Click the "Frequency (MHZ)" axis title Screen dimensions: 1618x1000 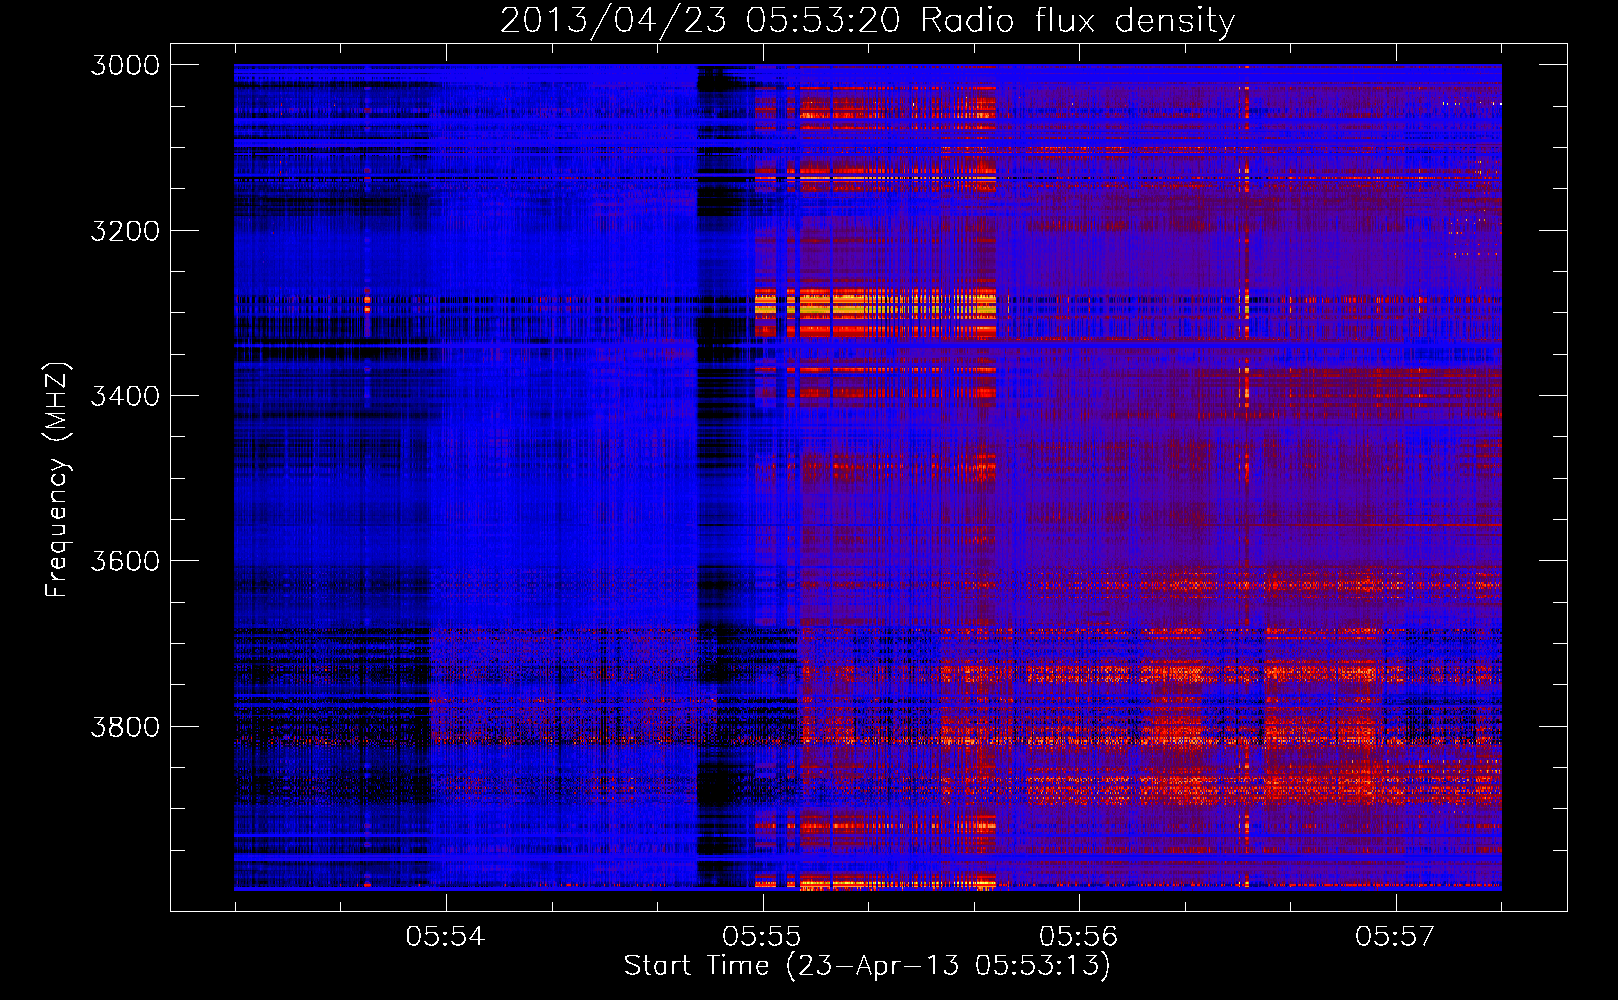pyautogui.click(x=57, y=479)
